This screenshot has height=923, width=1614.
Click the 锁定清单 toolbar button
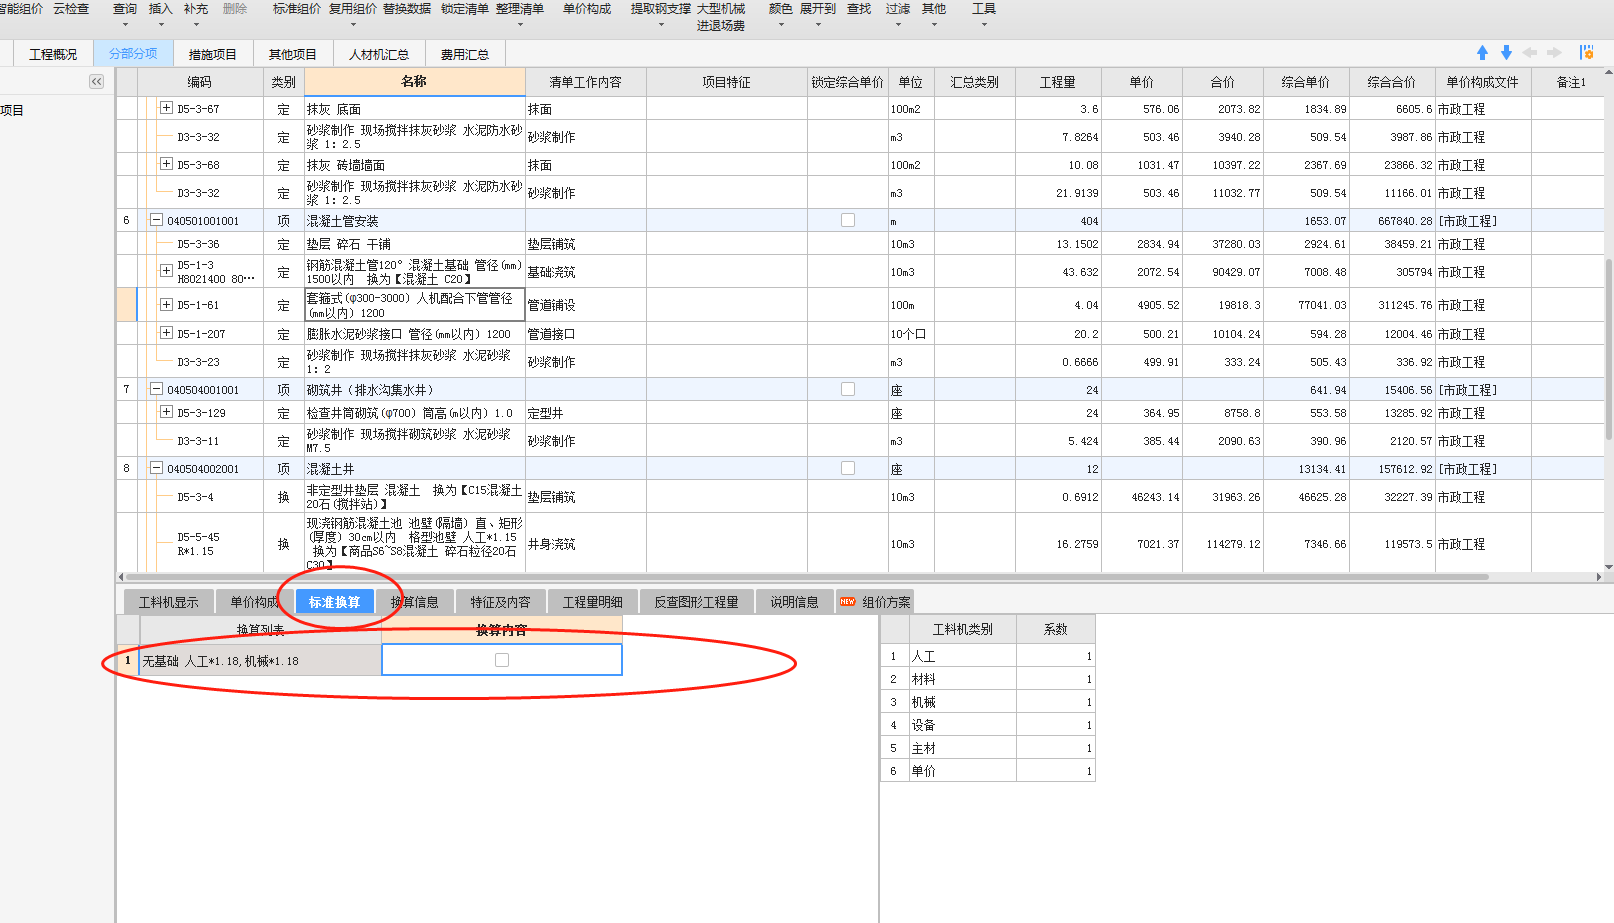click(465, 9)
